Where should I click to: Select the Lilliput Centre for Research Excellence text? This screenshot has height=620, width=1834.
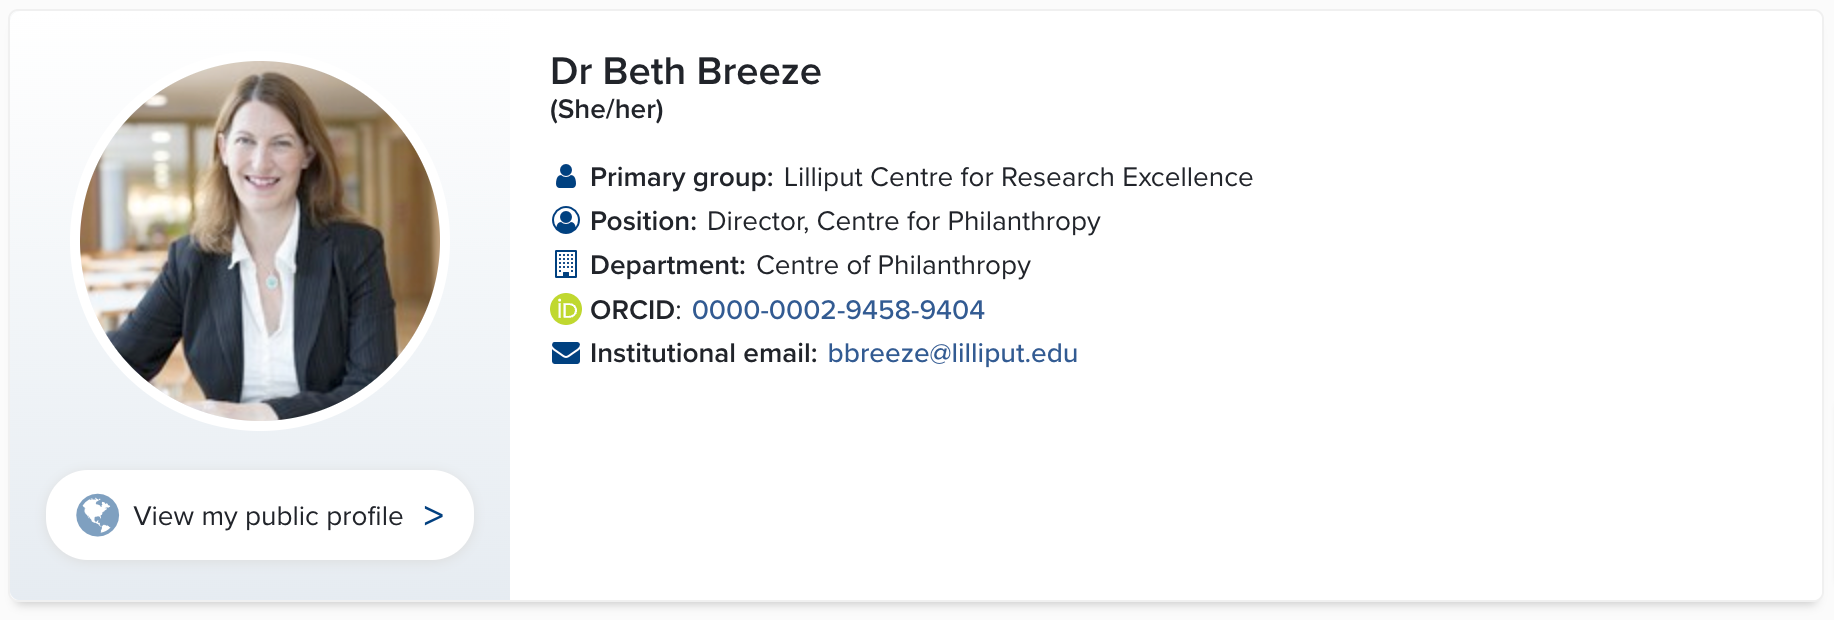(x=1018, y=178)
